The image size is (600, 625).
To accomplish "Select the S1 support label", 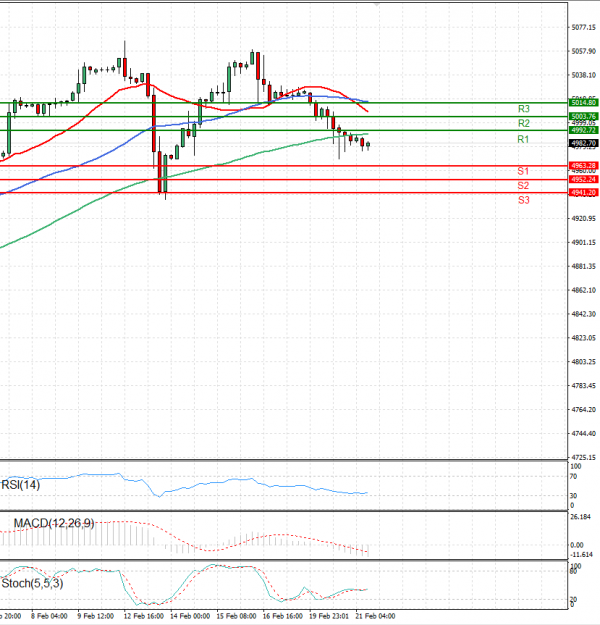I will 523,171.
